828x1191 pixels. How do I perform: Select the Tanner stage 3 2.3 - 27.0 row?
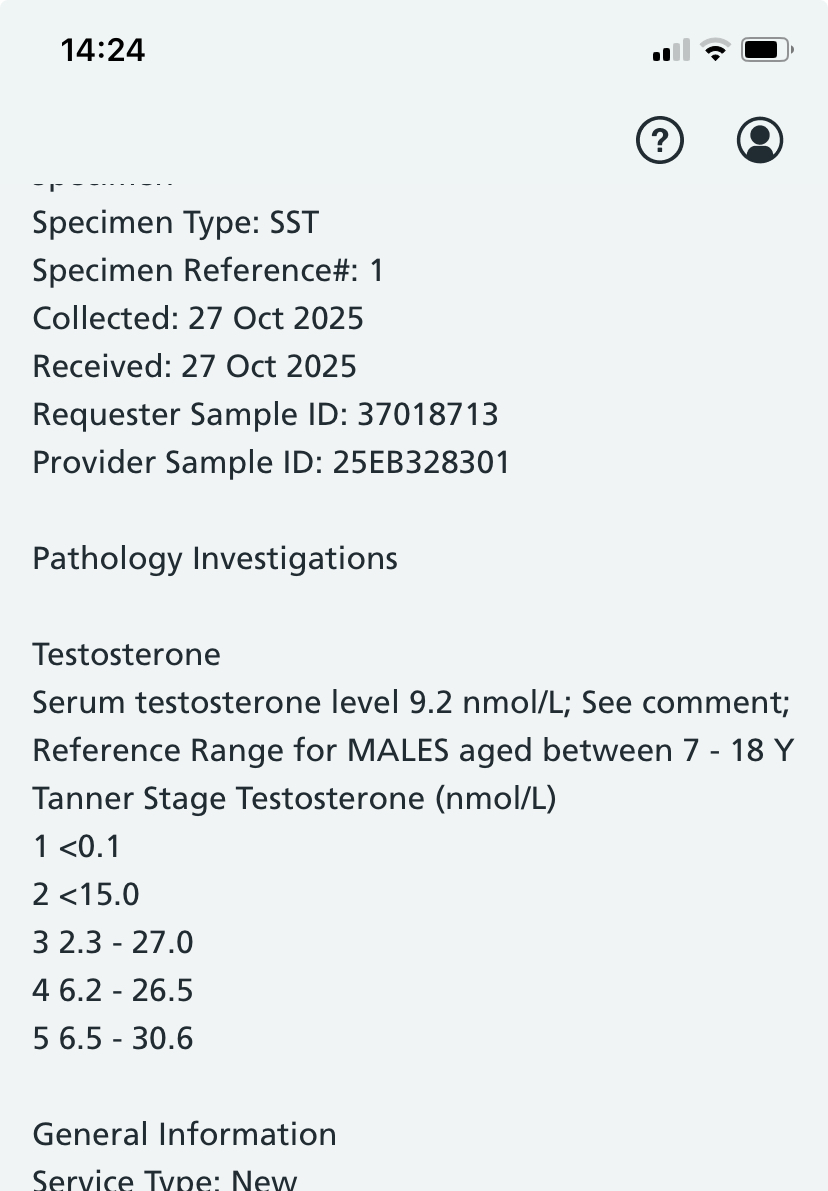pyautogui.click(x=113, y=943)
